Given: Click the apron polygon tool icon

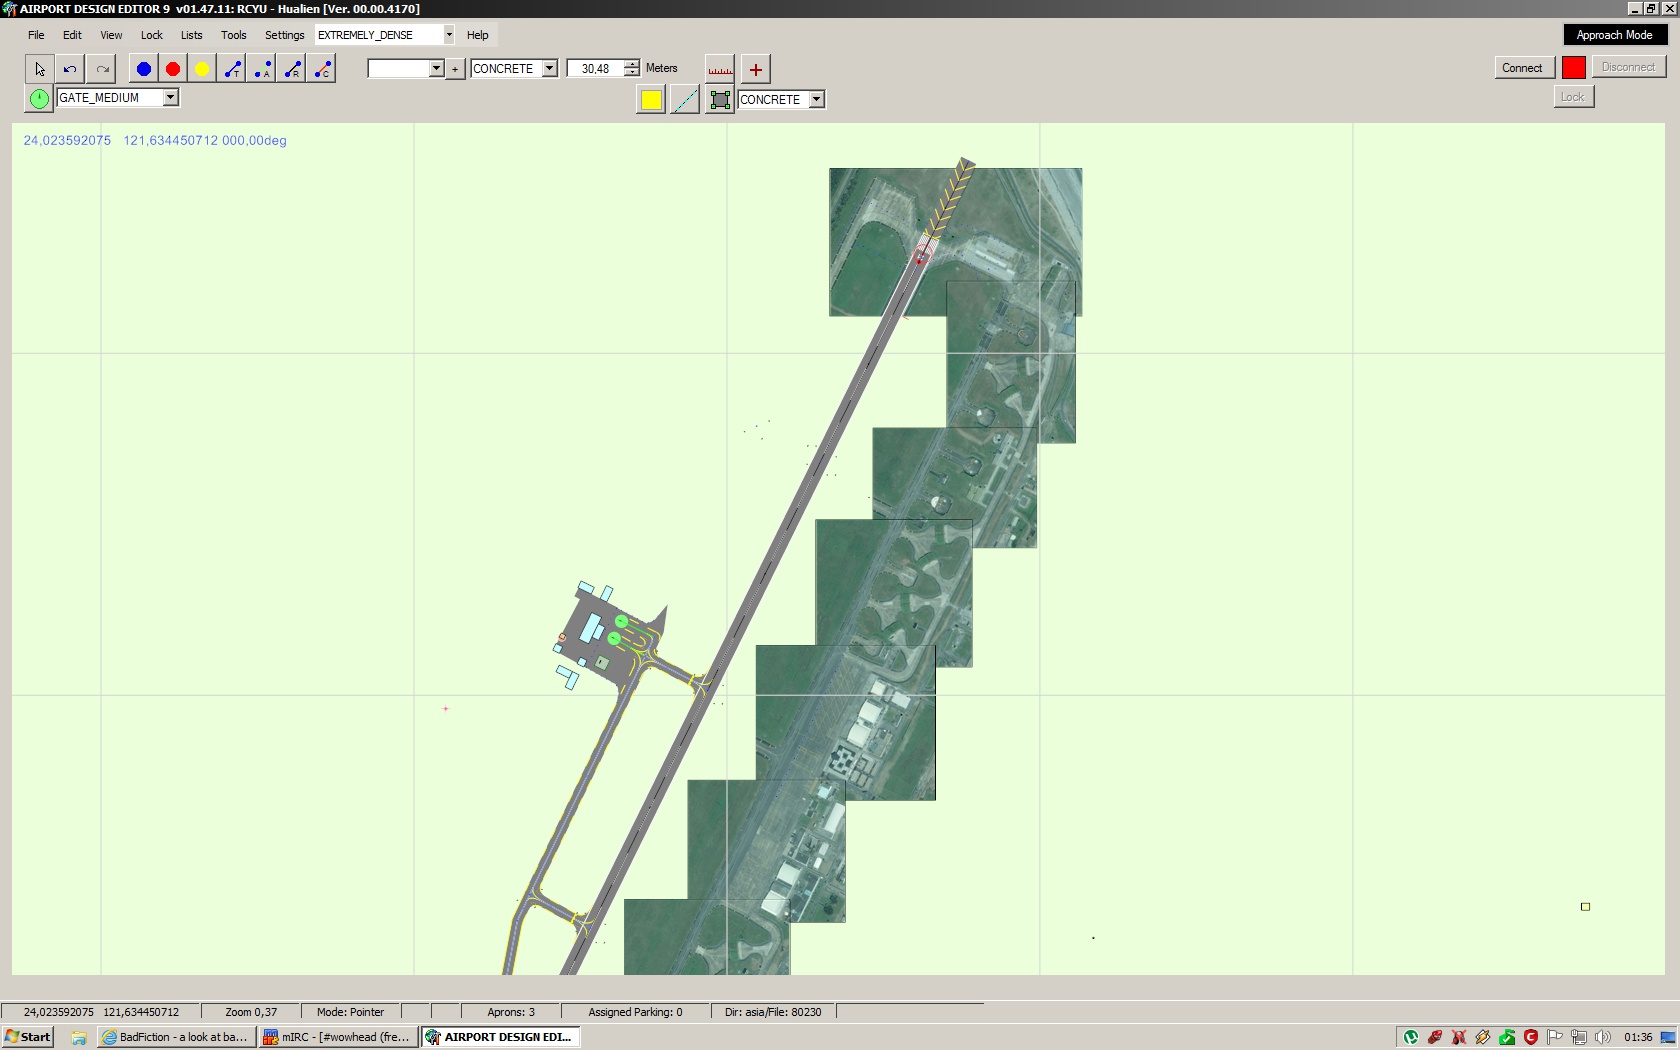Looking at the screenshot, I should click(719, 99).
